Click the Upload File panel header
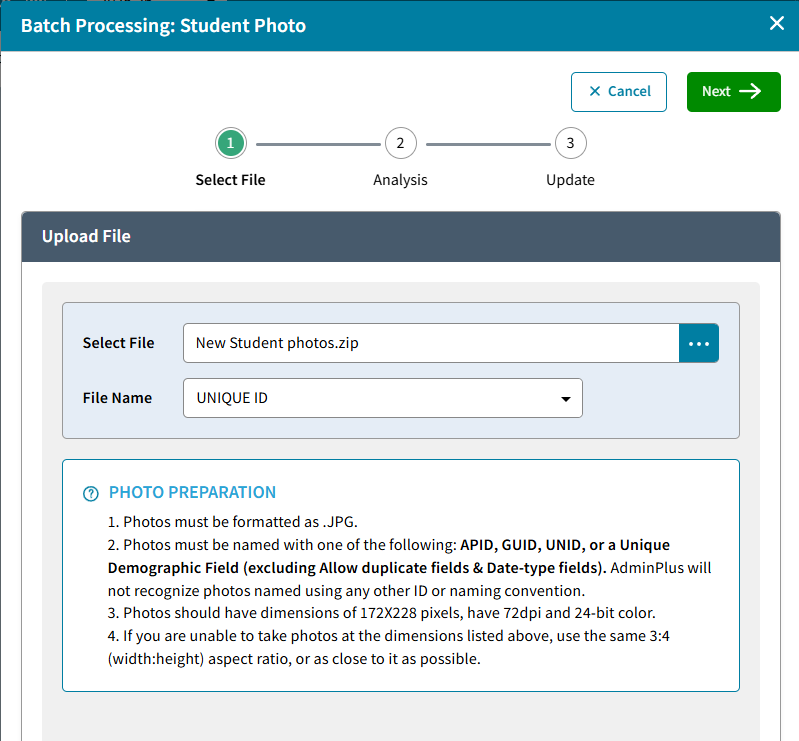This screenshot has height=741, width=799. click(x=401, y=236)
